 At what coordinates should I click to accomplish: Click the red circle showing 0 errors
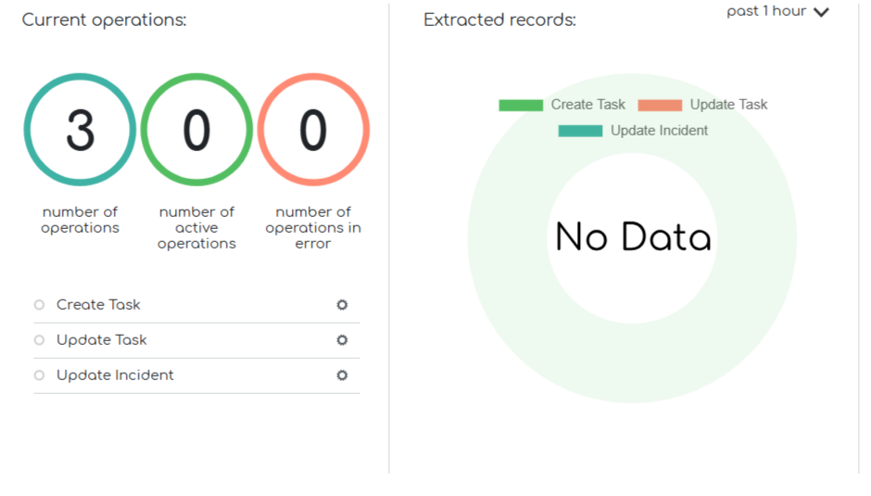point(313,129)
